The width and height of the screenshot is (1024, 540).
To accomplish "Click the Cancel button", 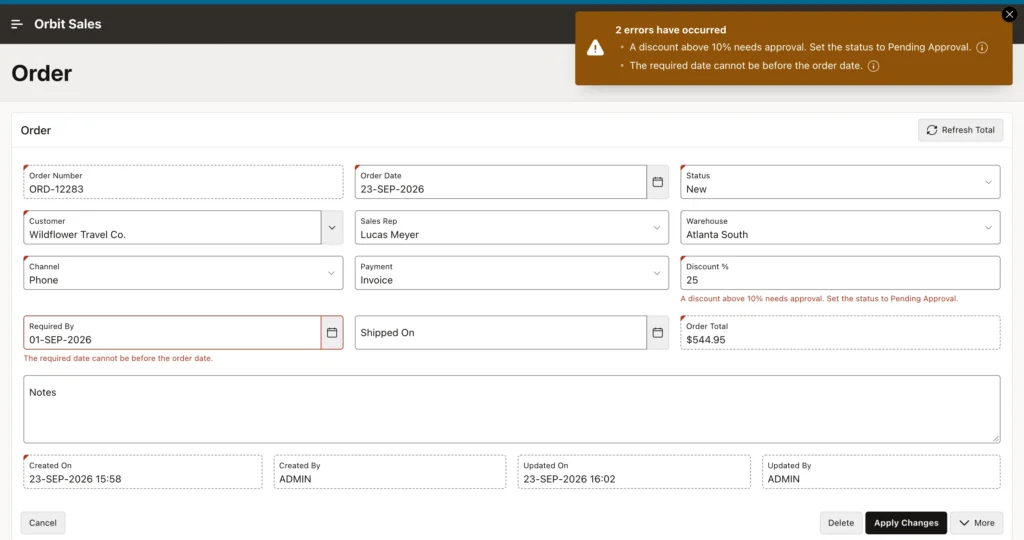I will 42,523.
